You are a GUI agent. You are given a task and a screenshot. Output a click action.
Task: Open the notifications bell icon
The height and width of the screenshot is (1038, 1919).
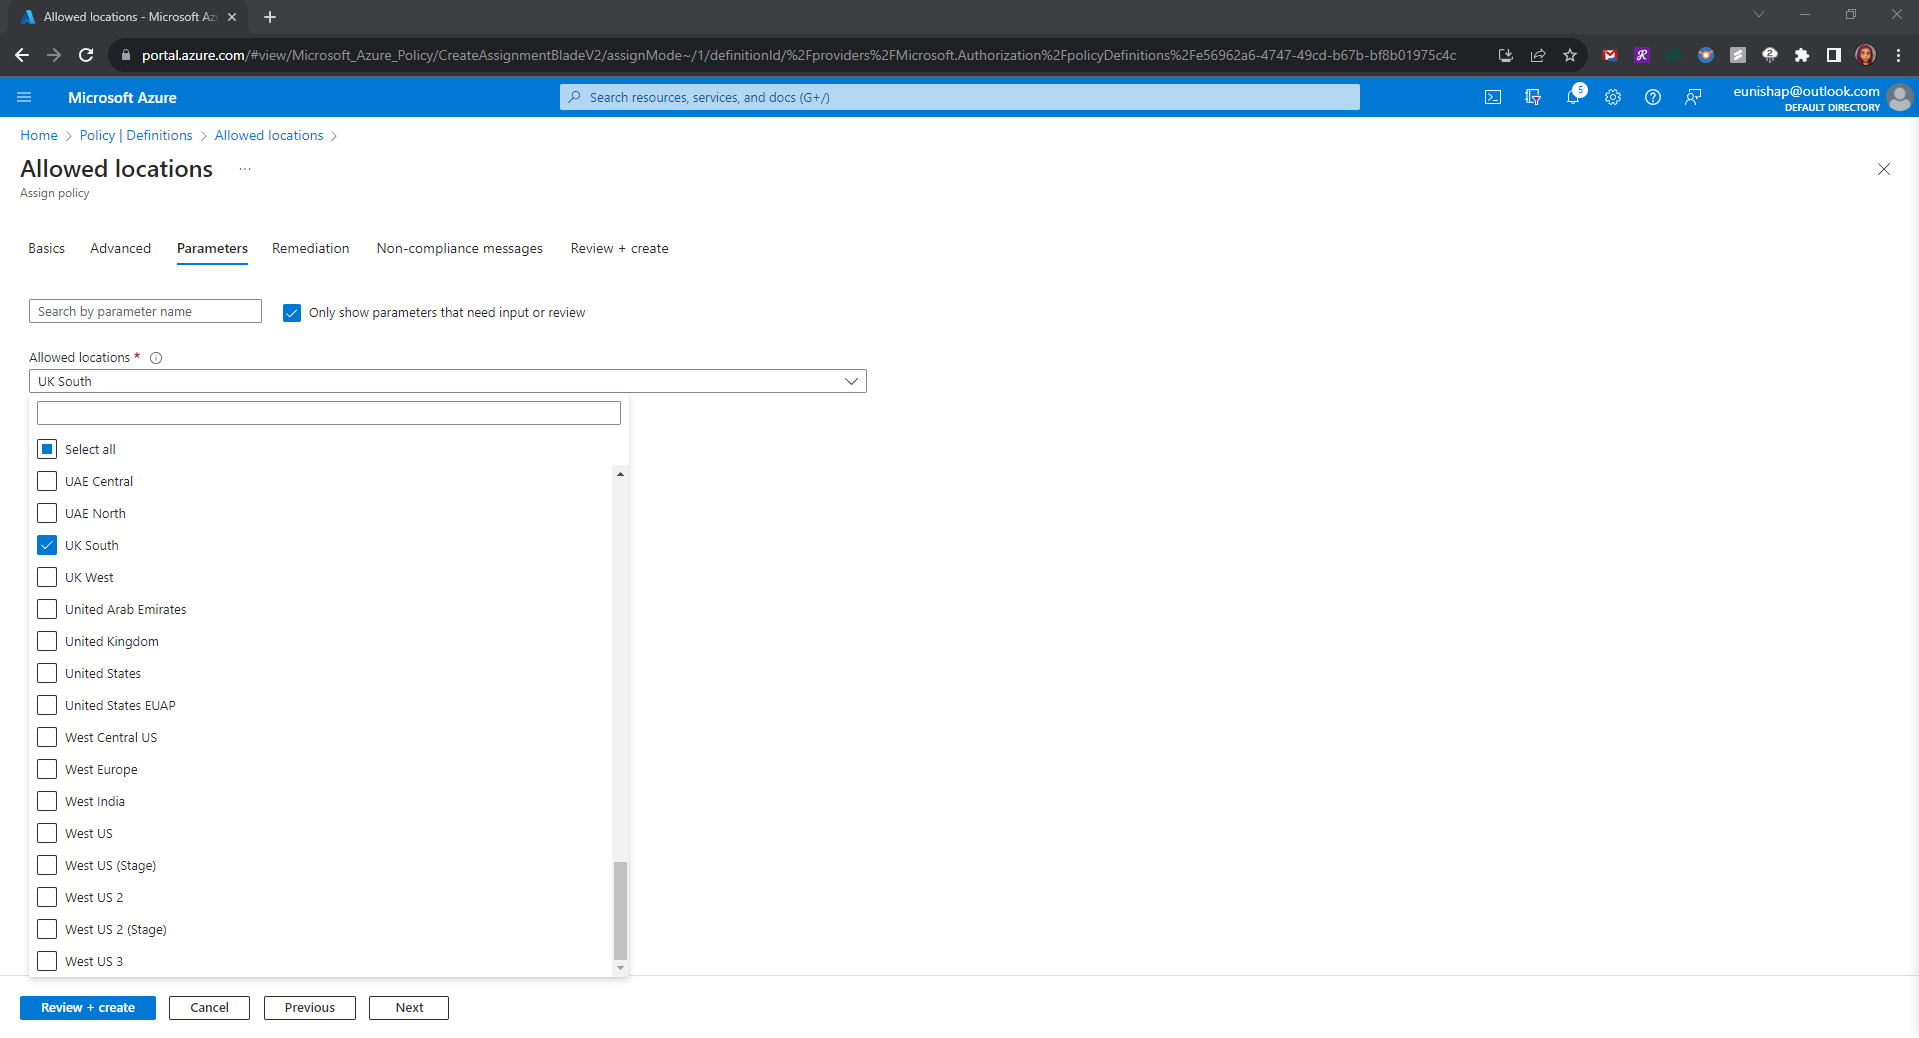1573,97
